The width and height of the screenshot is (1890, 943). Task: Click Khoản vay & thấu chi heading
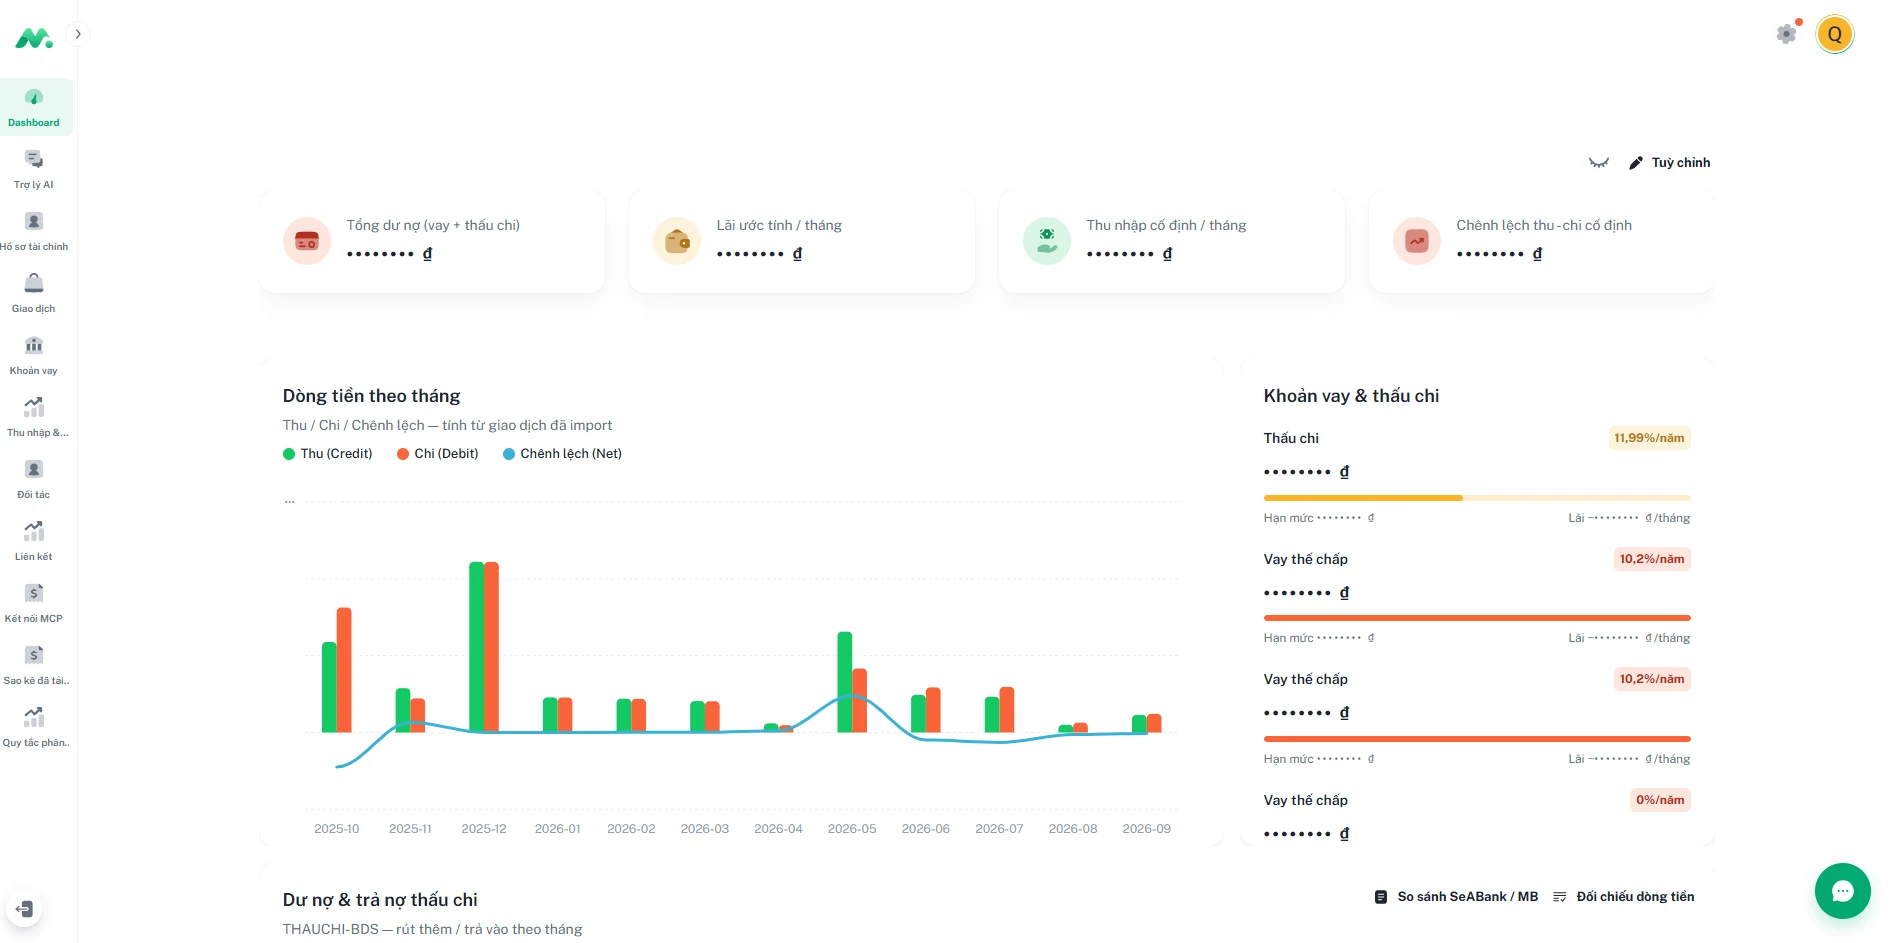tap(1351, 396)
